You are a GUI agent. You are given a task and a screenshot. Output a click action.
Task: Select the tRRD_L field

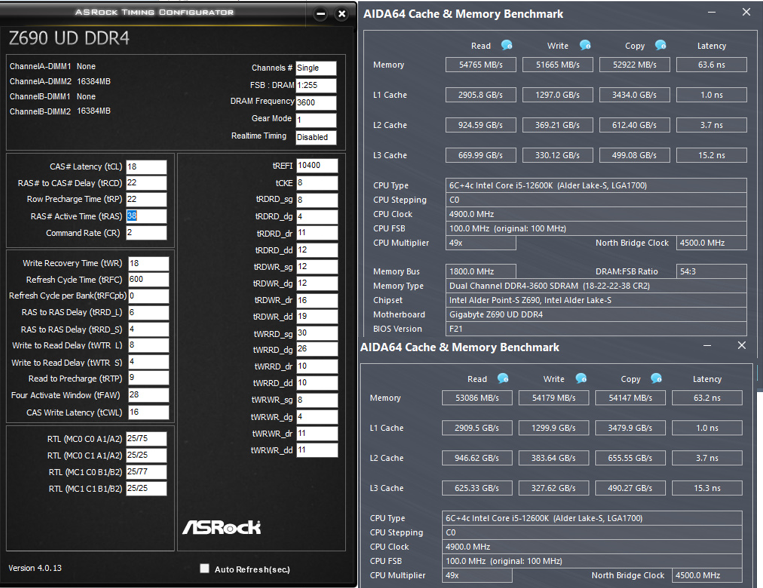148,312
